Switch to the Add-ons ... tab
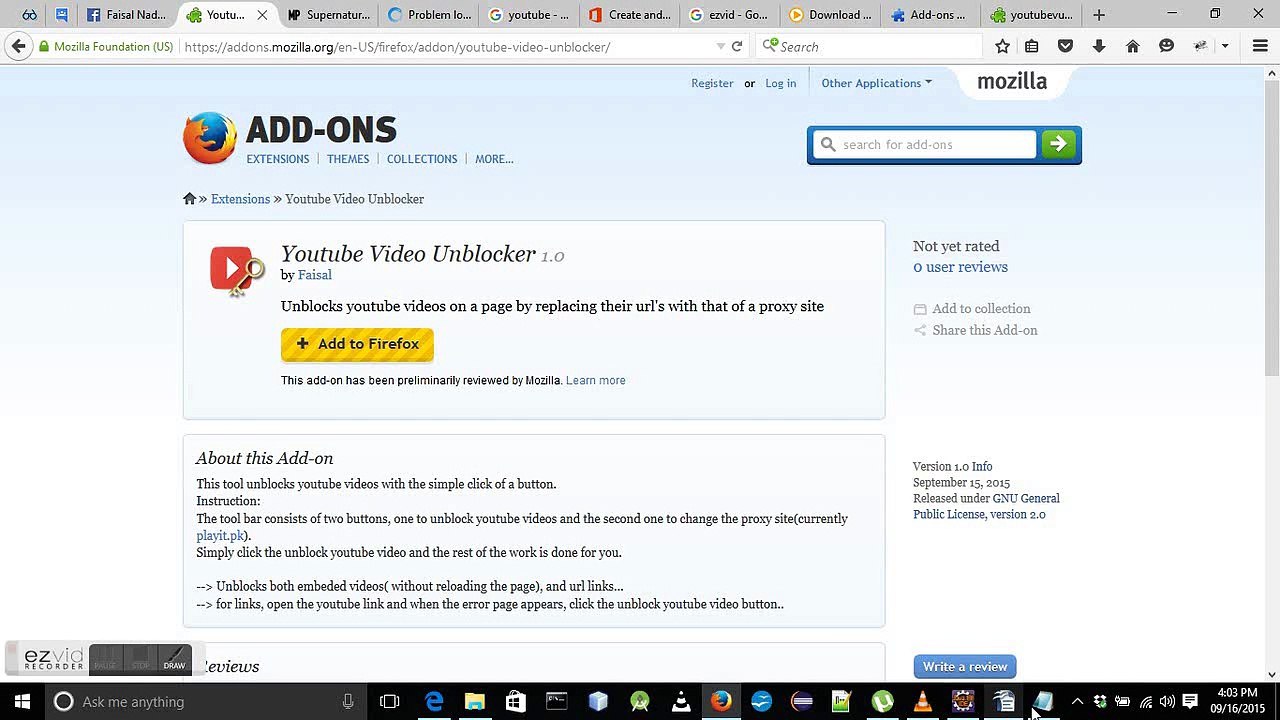This screenshot has width=1280, height=720. [931, 15]
